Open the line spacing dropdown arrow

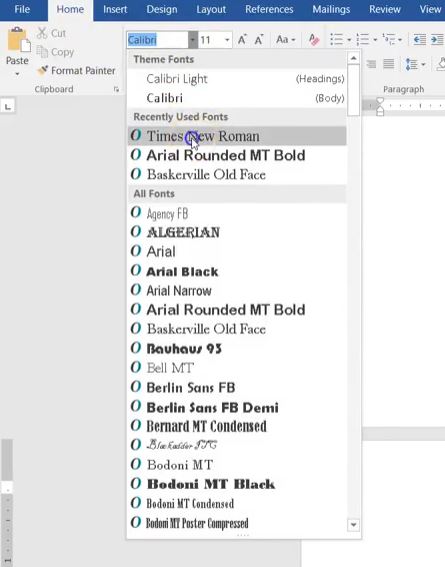click(423, 65)
